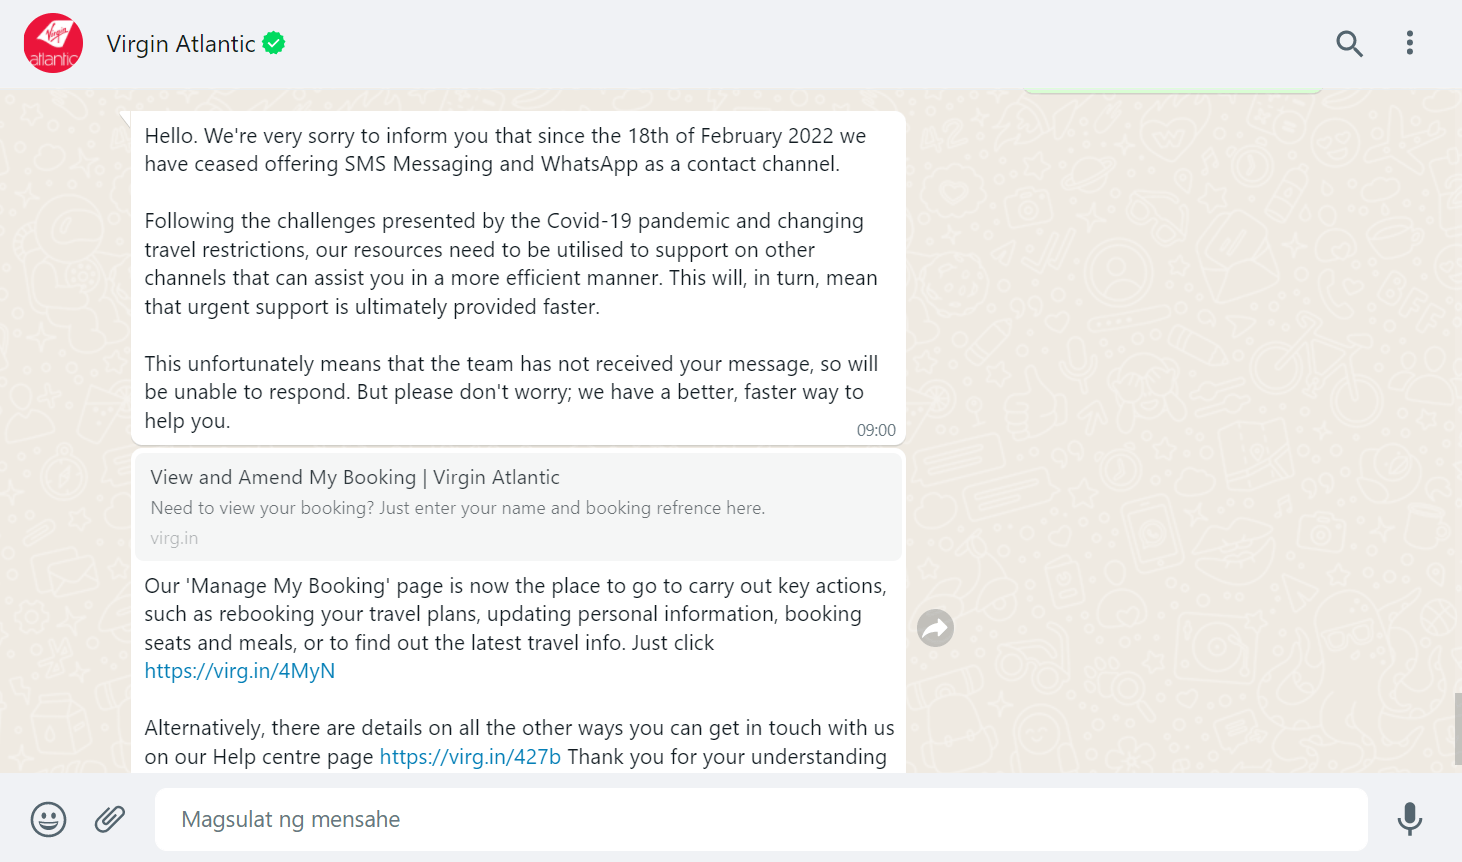
Task: Search within this conversation
Action: (1349, 43)
